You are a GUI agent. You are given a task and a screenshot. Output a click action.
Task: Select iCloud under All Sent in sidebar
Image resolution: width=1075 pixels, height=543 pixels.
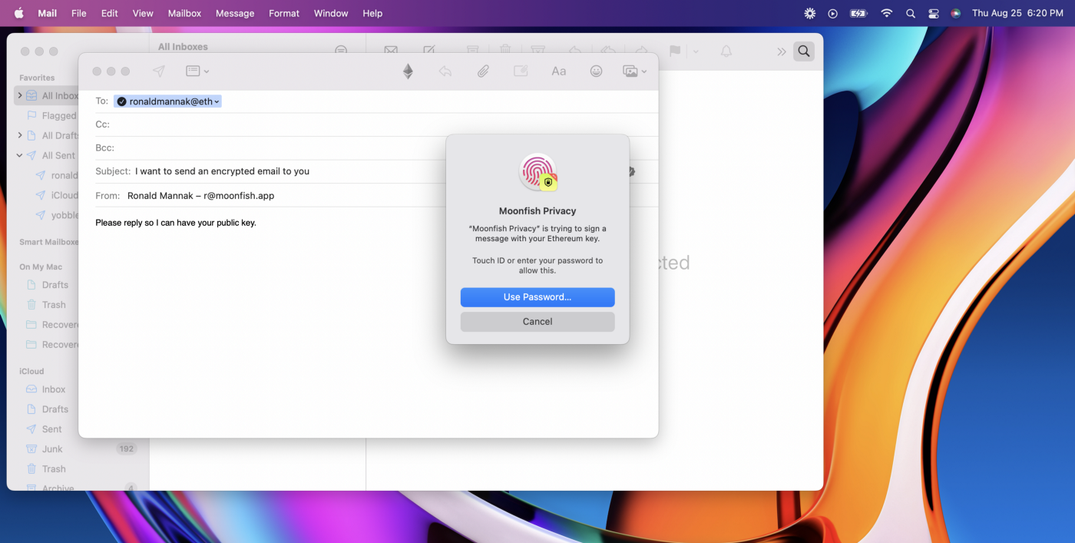pyautogui.click(x=56, y=195)
